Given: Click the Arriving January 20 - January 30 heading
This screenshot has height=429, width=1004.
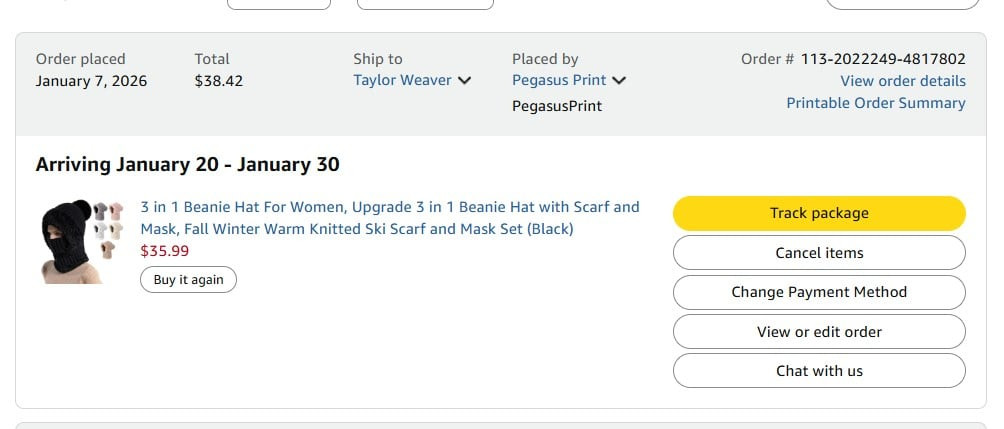Looking at the screenshot, I should [x=187, y=165].
